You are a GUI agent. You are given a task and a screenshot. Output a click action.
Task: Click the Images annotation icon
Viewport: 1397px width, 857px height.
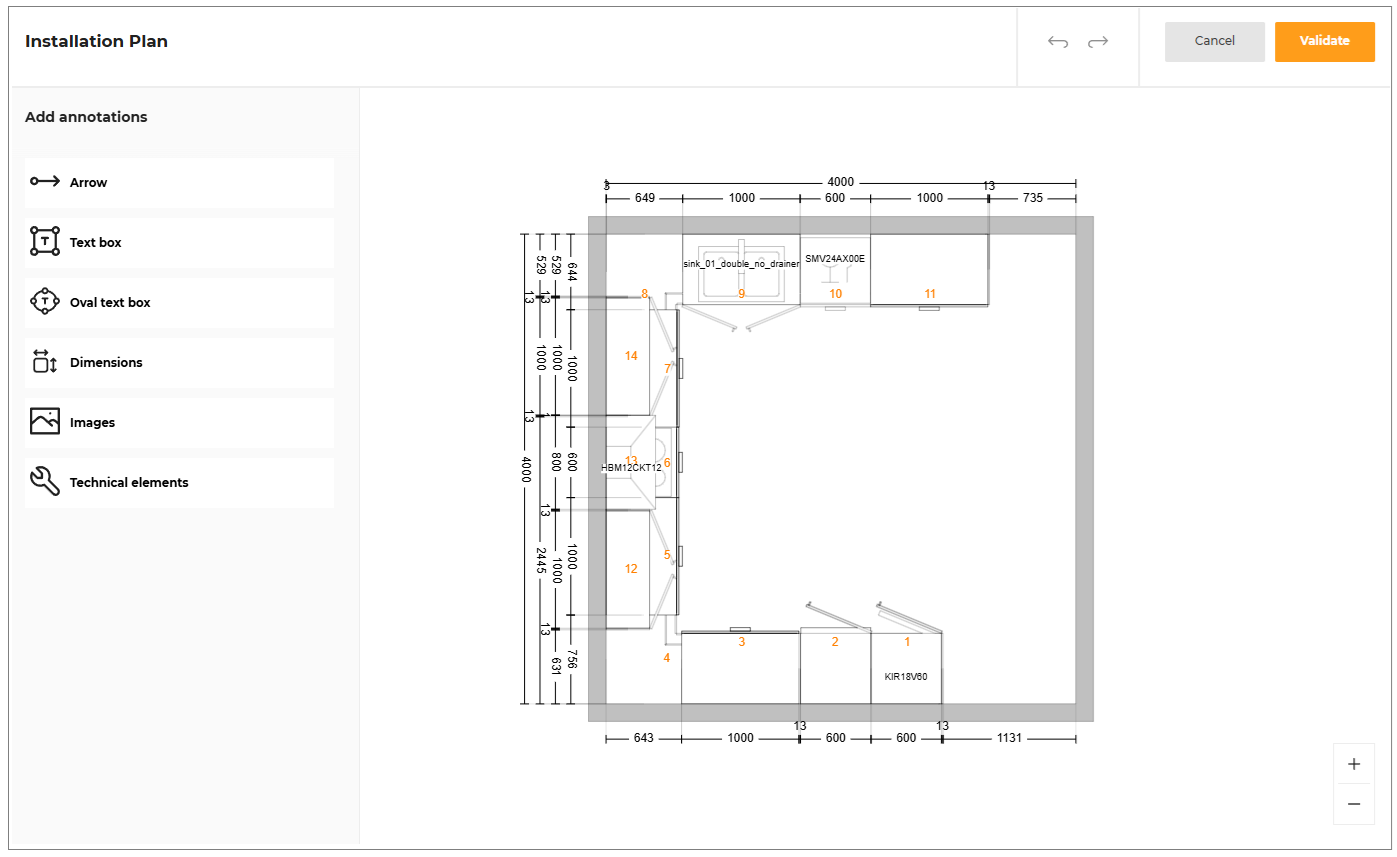(45, 422)
